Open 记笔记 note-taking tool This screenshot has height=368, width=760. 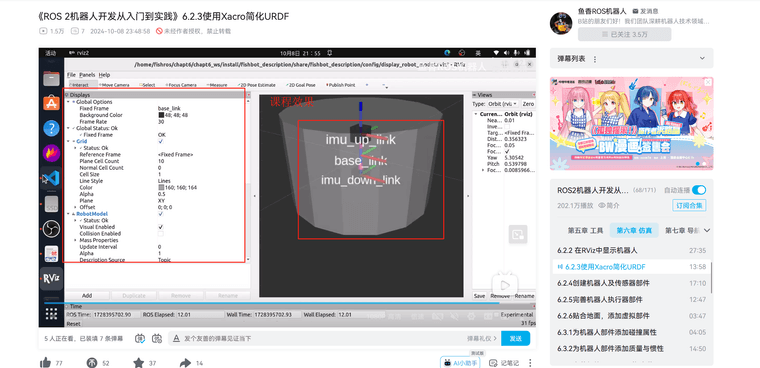504,363
